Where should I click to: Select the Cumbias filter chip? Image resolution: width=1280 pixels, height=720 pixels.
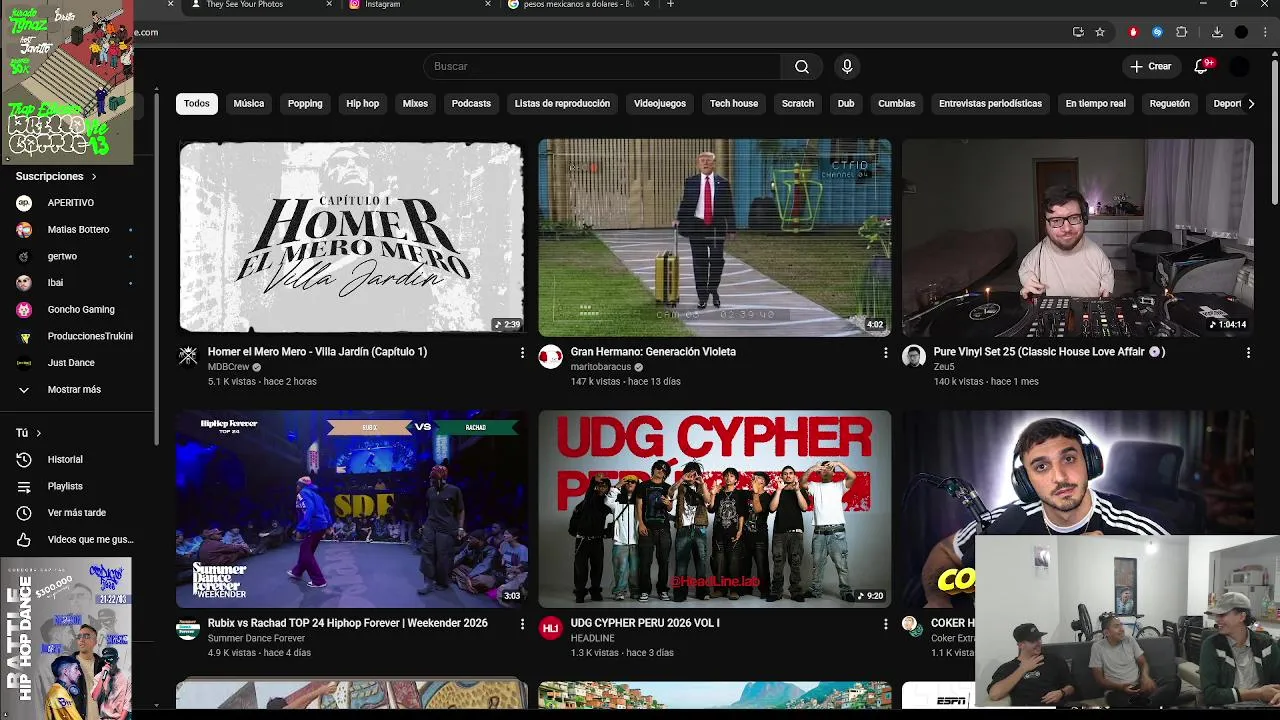[x=897, y=104]
